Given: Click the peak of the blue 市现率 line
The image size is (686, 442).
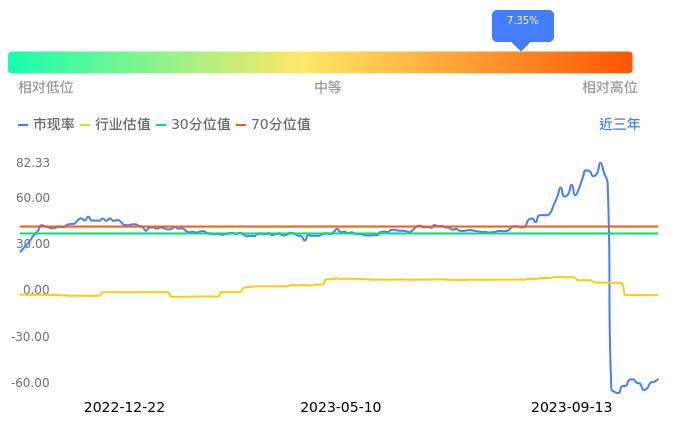Looking at the screenshot, I should tap(600, 163).
